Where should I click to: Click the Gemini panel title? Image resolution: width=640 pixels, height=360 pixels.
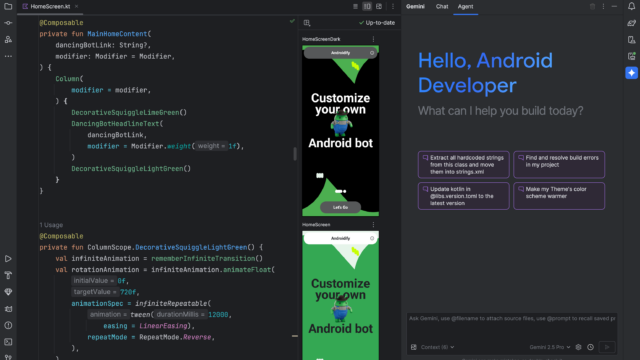point(415,7)
